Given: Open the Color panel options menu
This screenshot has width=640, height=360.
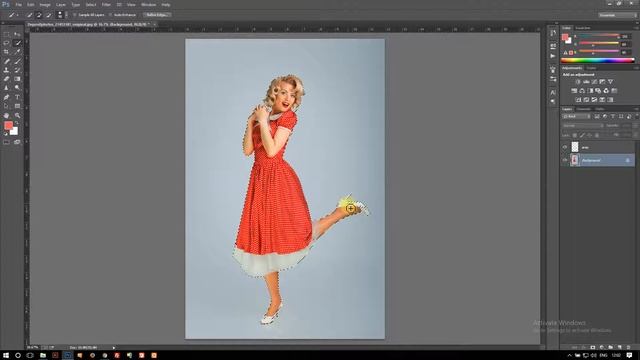Looking at the screenshot, I should pyautogui.click(x=636, y=28).
